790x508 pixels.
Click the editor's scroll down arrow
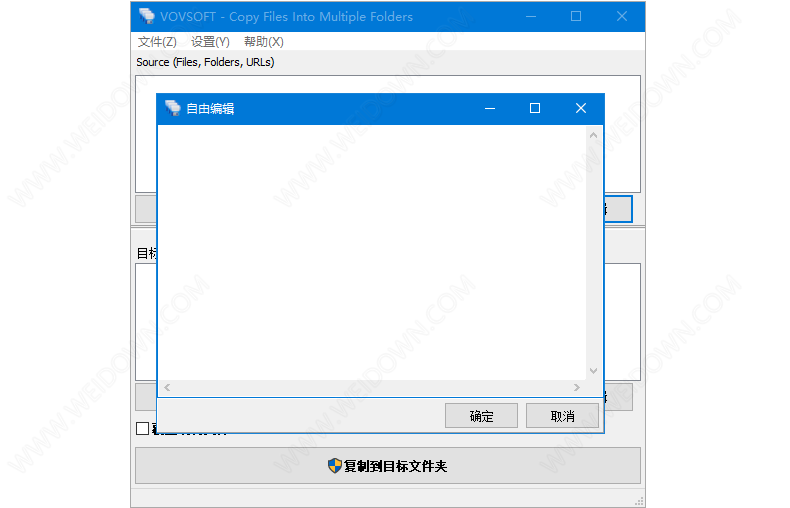[x=593, y=370]
